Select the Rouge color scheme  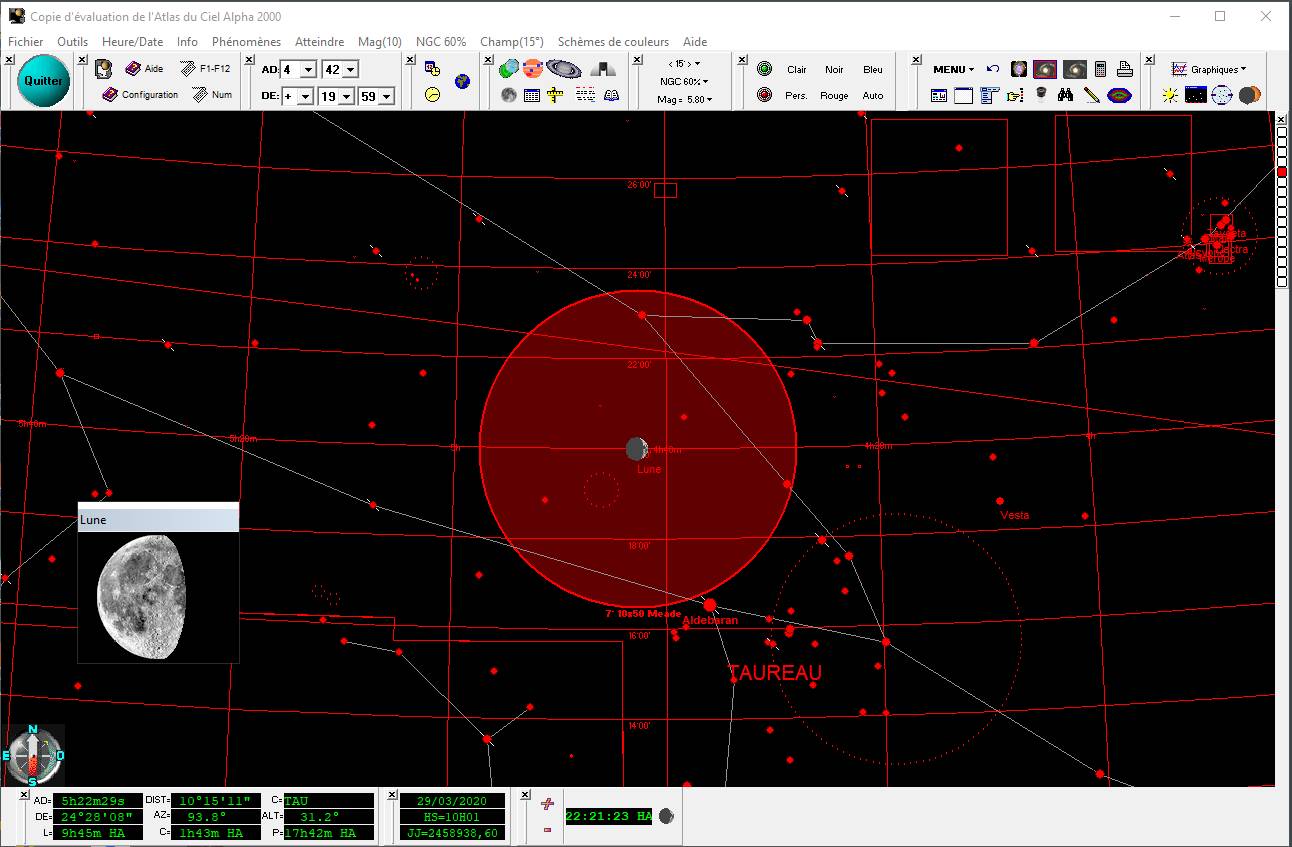point(834,96)
